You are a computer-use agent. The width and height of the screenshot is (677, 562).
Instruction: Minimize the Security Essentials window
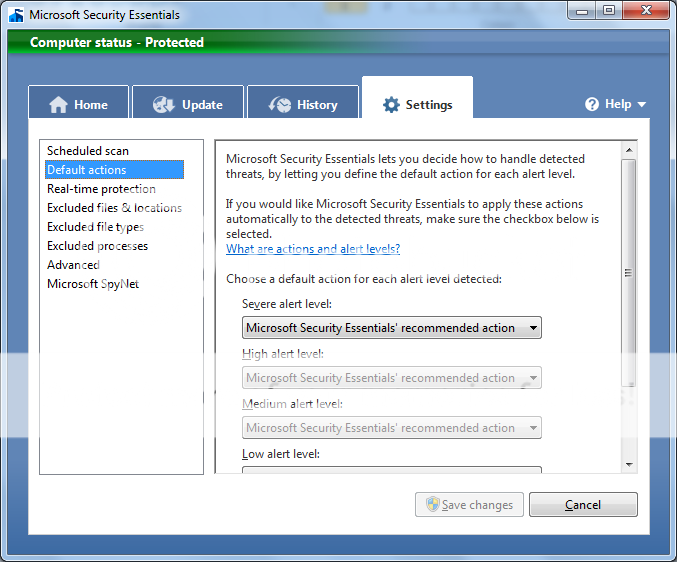coord(582,11)
